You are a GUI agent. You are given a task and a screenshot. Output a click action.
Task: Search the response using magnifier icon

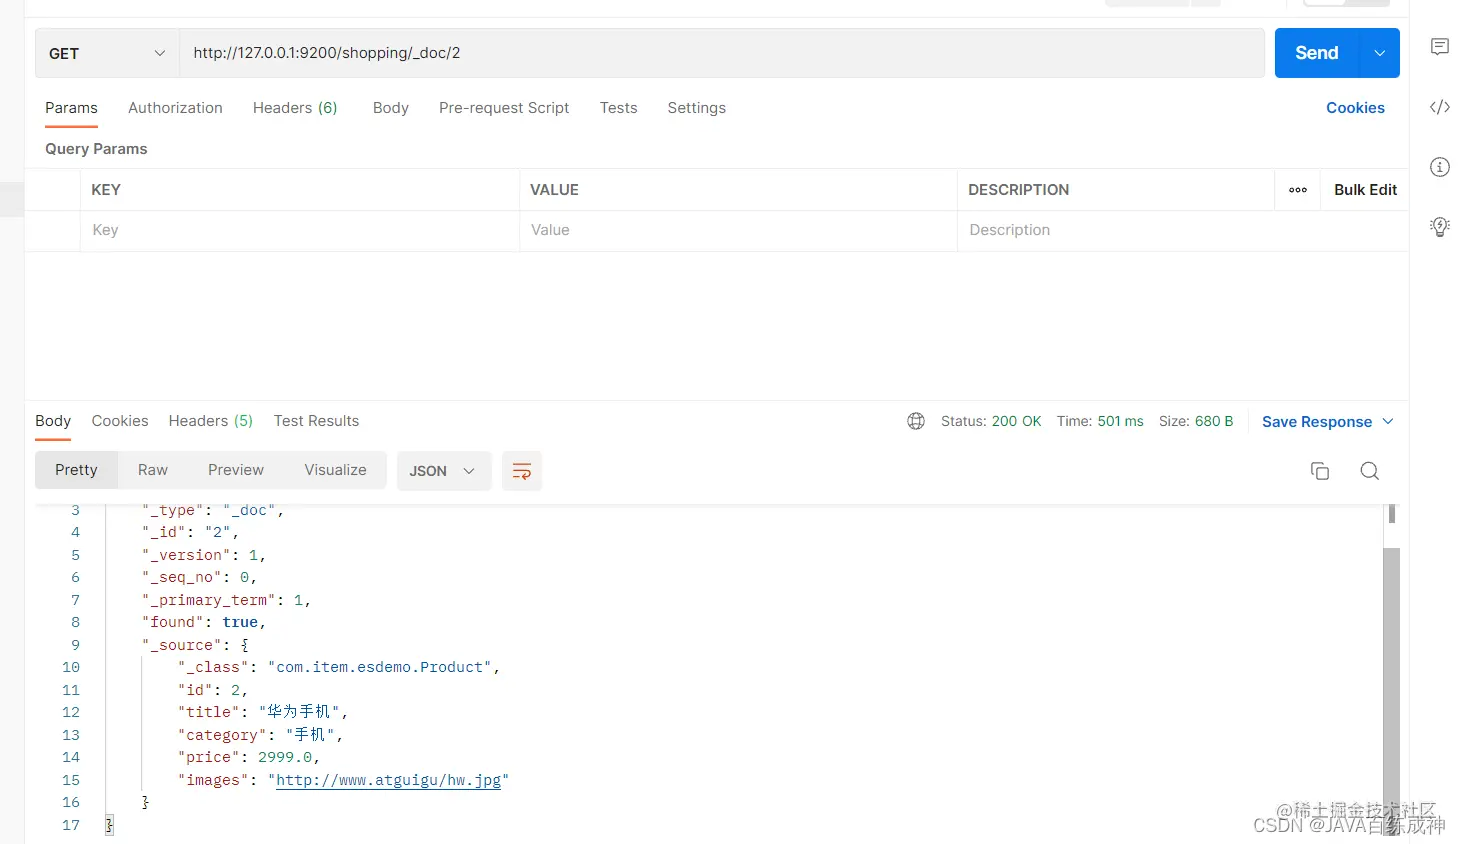click(1369, 471)
